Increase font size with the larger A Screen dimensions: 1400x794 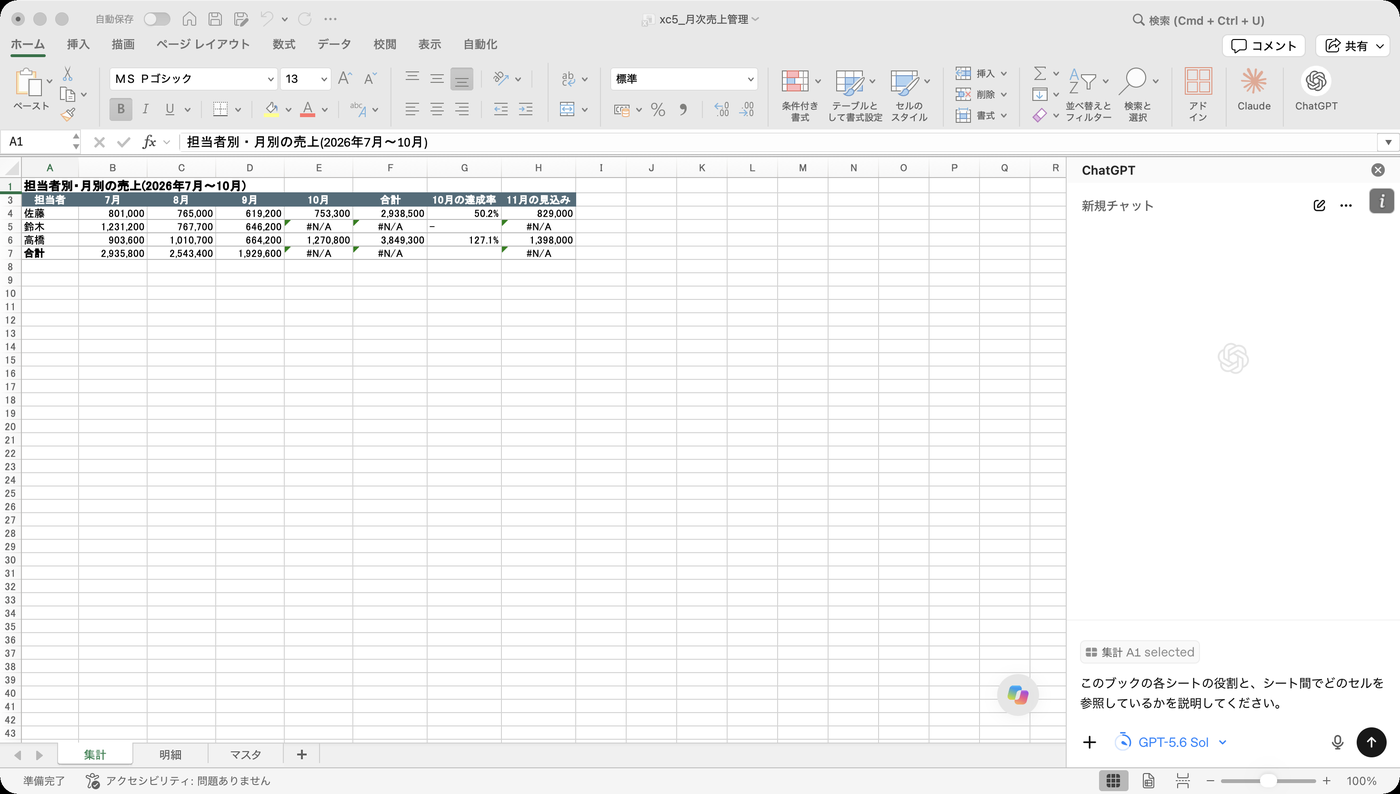[x=345, y=79]
